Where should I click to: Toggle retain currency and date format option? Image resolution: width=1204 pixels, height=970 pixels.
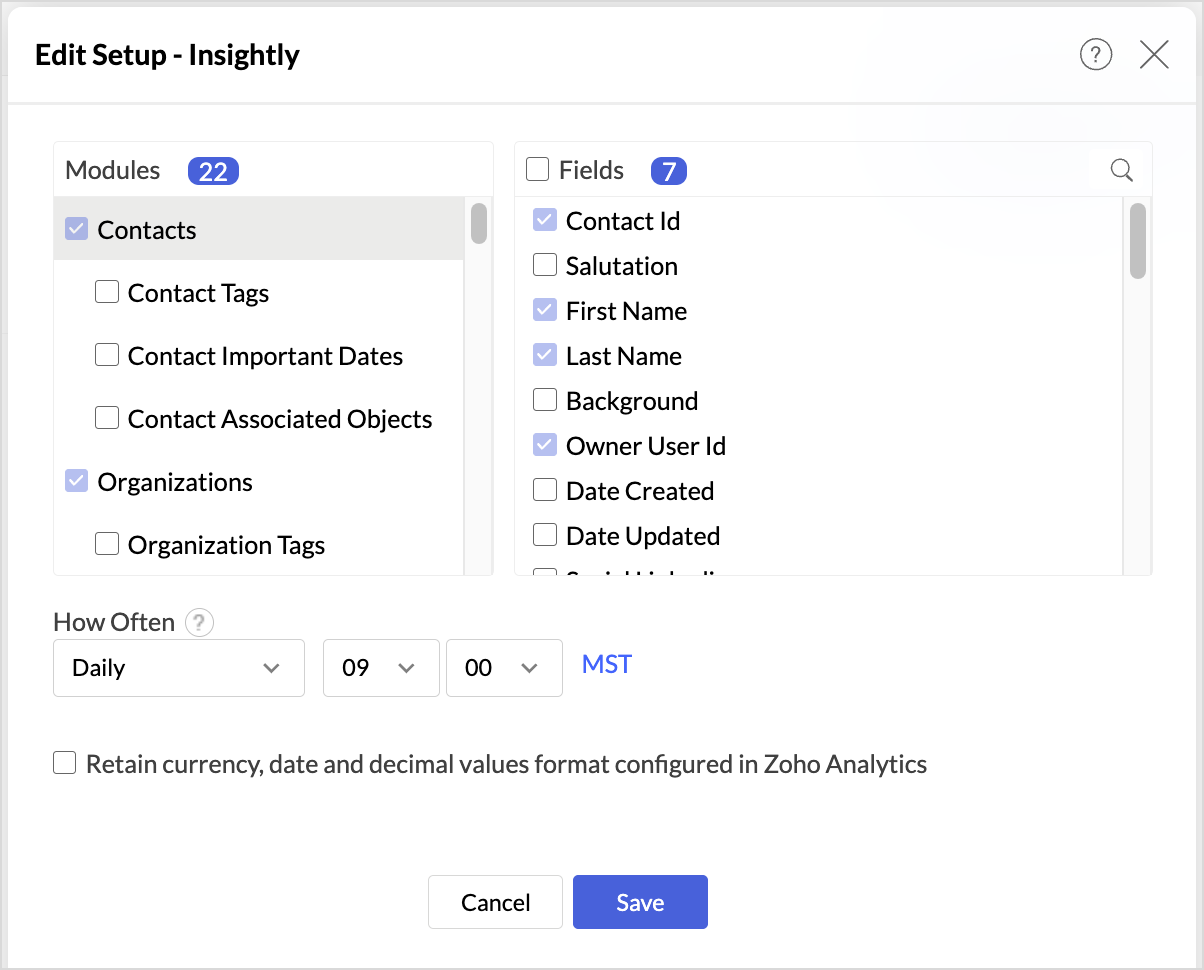[65, 765]
